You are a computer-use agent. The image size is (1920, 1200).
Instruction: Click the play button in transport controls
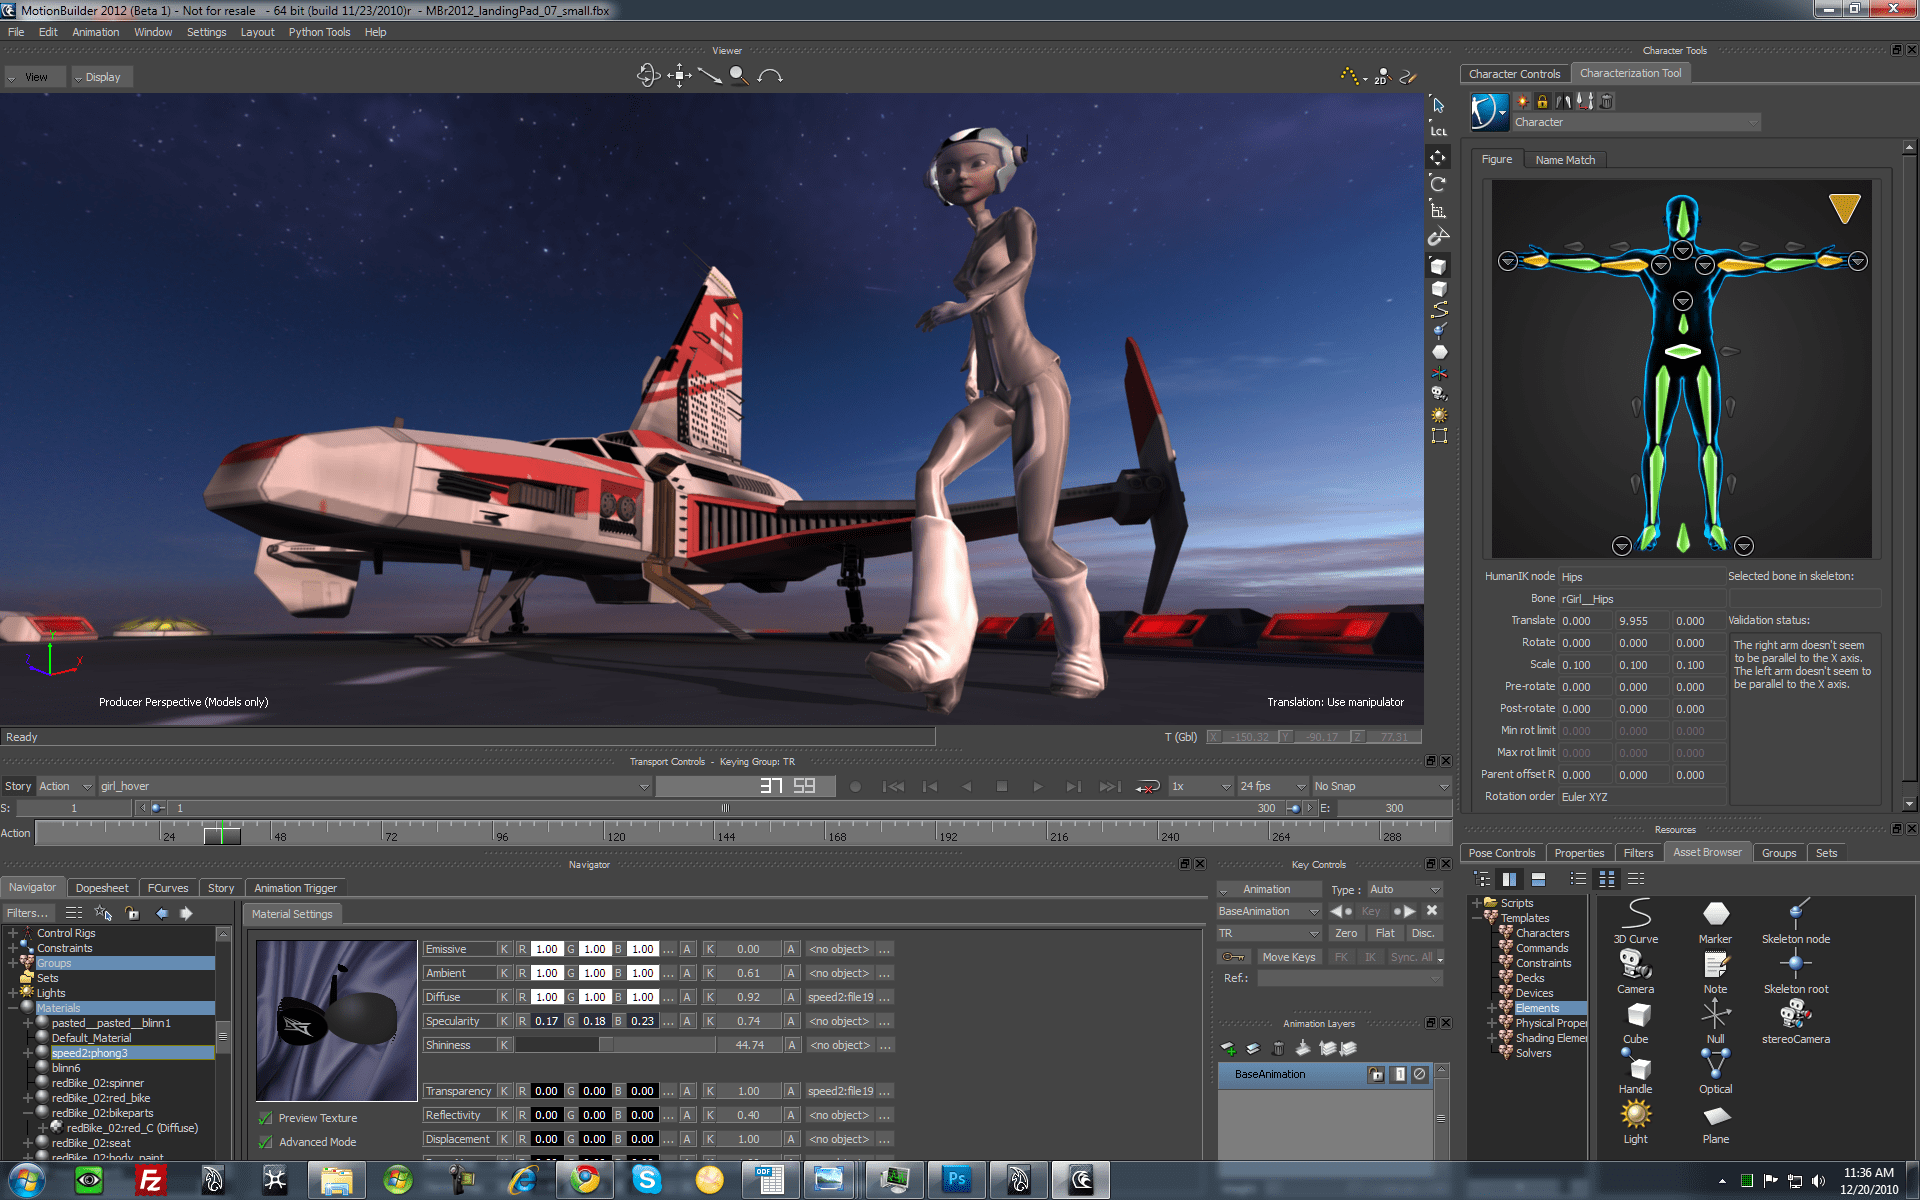coord(1039,786)
